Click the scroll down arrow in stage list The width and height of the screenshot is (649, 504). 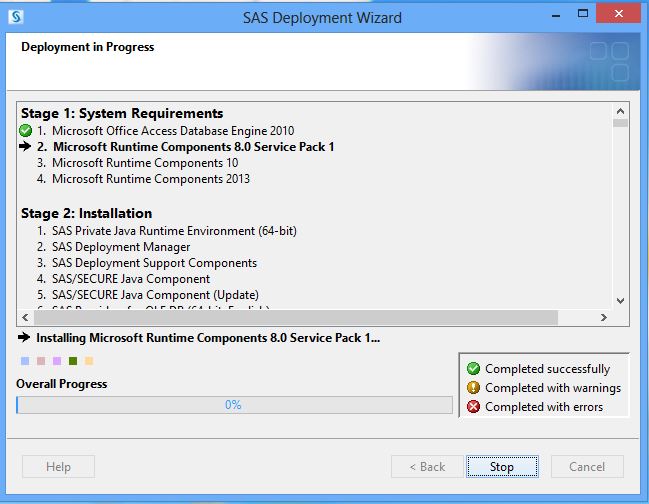click(620, 301)
